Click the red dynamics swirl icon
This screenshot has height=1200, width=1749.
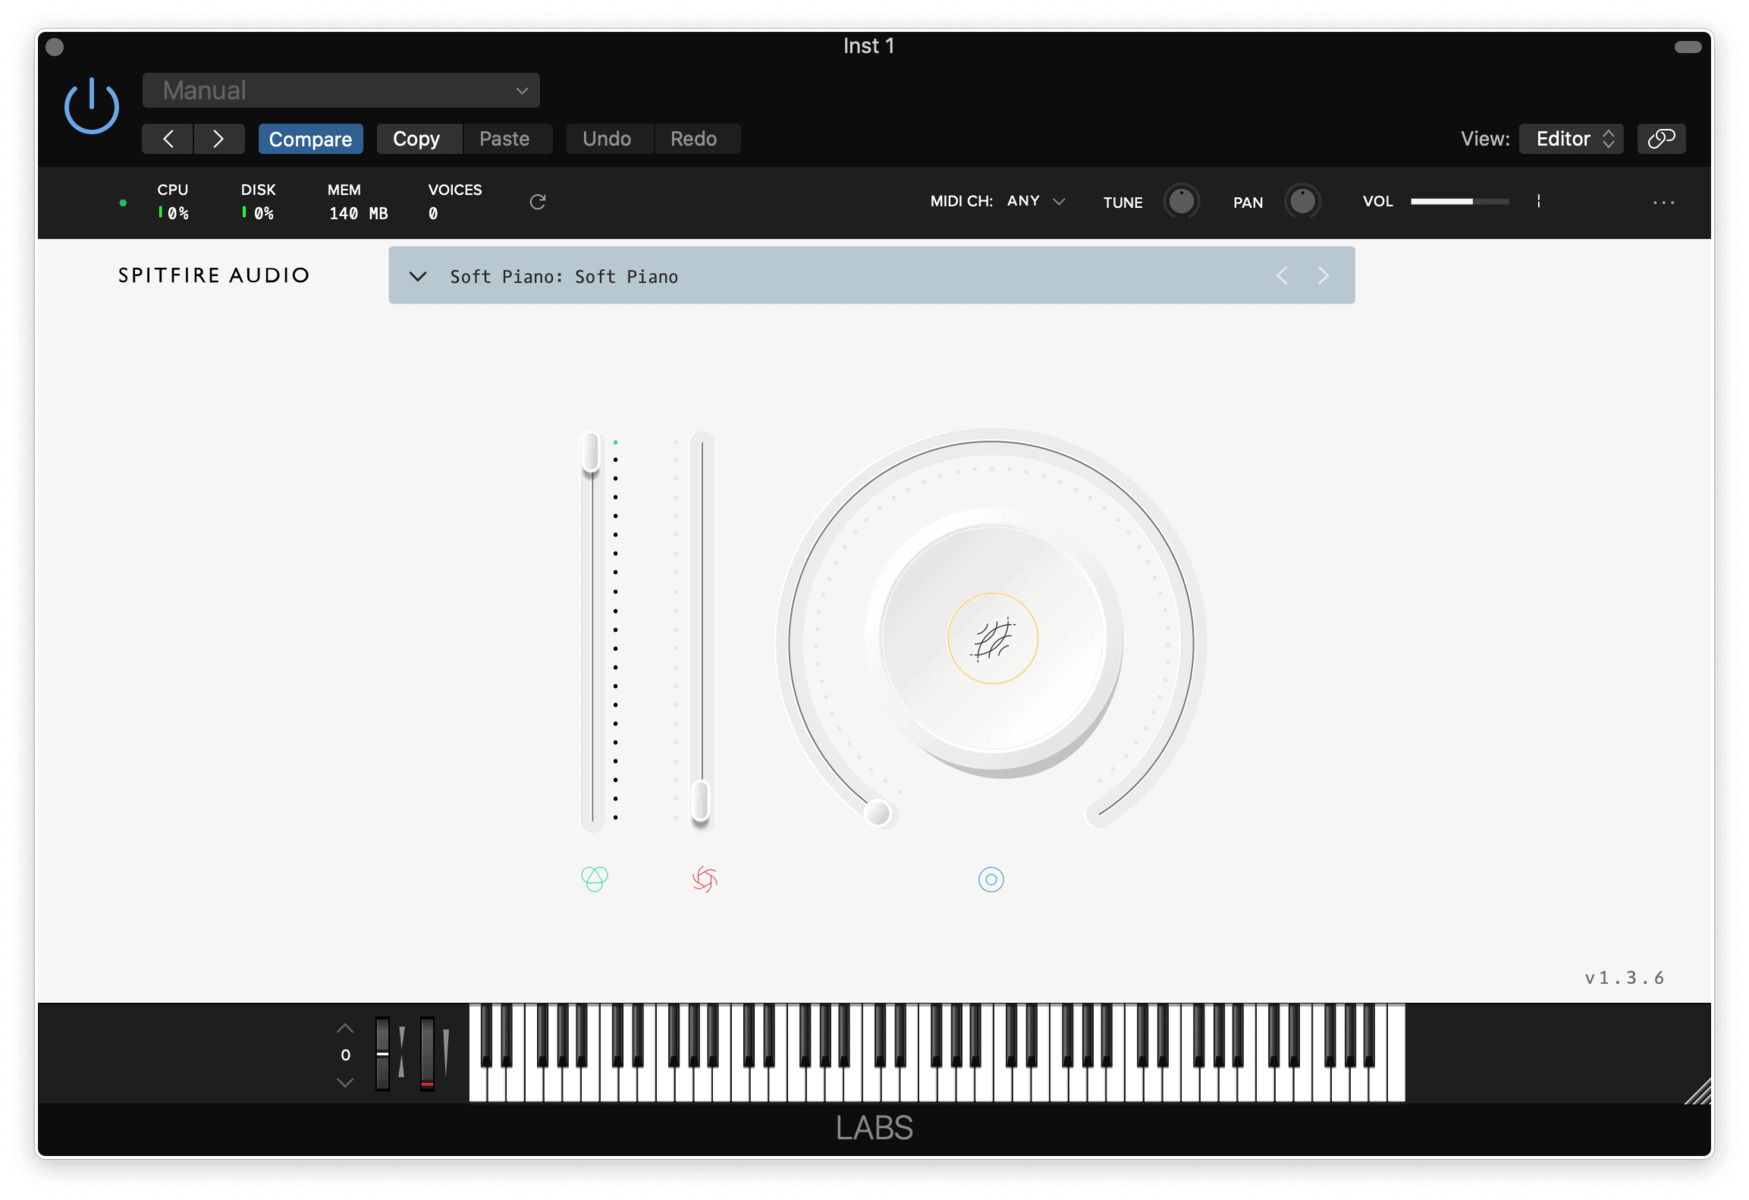coord(704,879)
